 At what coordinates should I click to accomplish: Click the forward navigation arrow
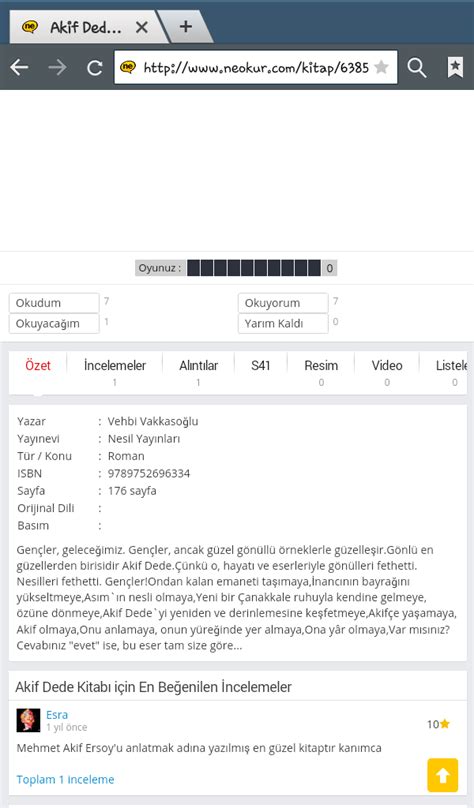(x=57, y=67)
